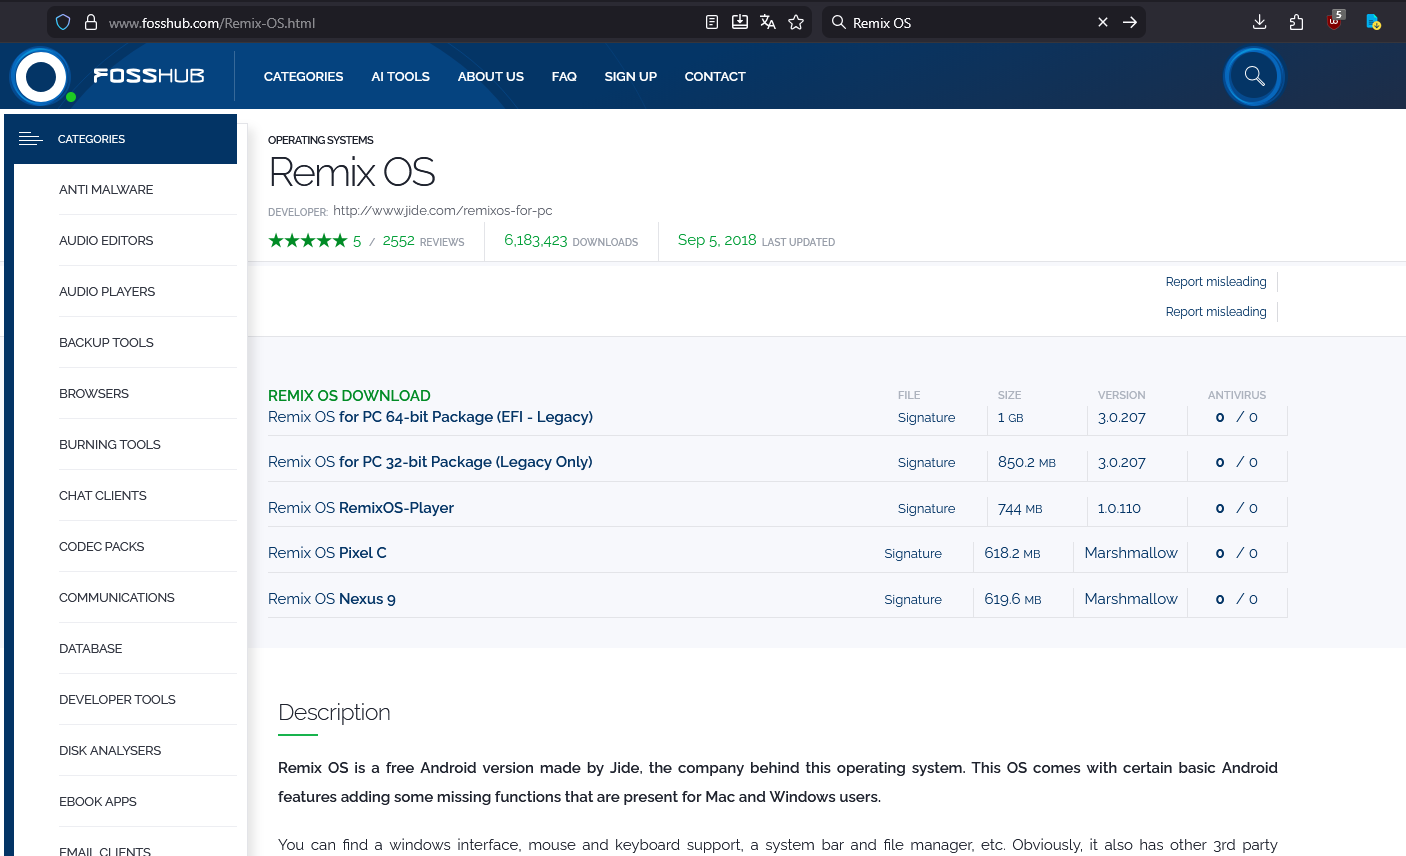Click the FossHub magnifier search icon
This screenshot has width=1406, height=856.
tap(1254, 76)
